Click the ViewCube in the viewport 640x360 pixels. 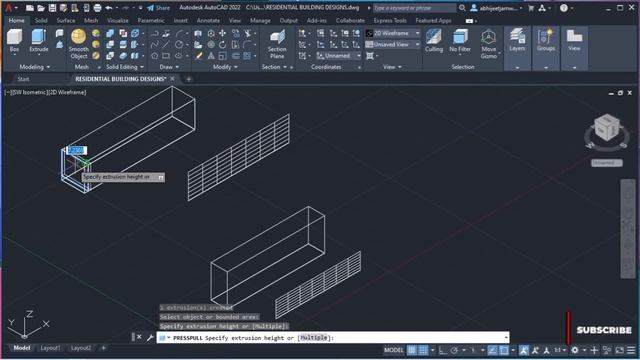click(607, 128)
